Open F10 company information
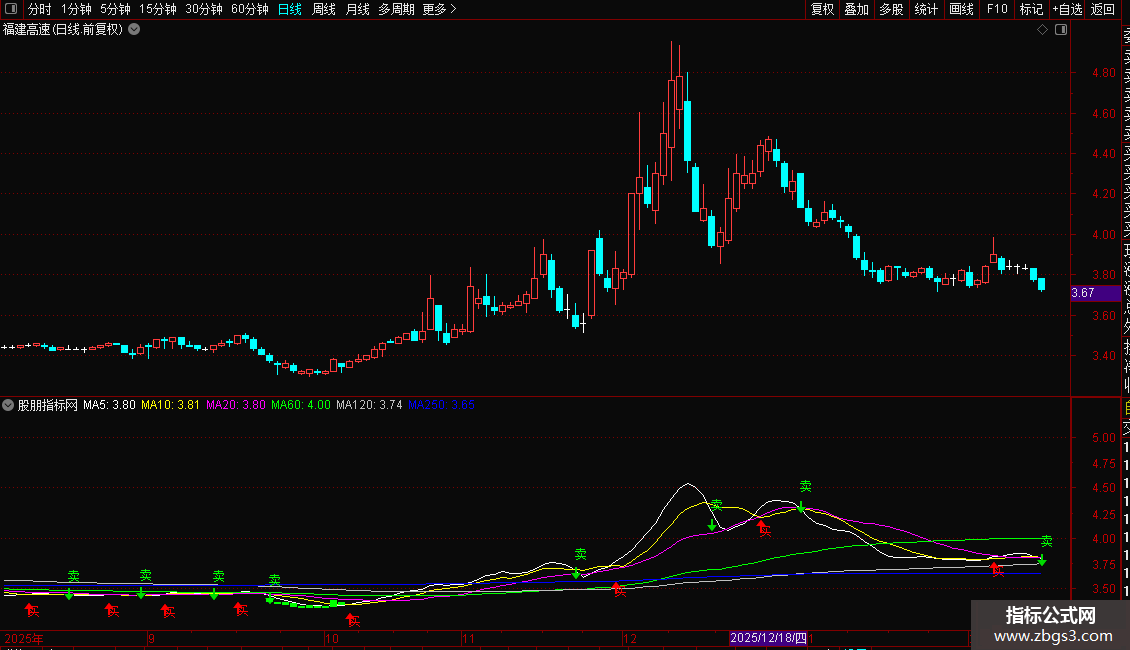1130x650 pixels. pos(997,9)
